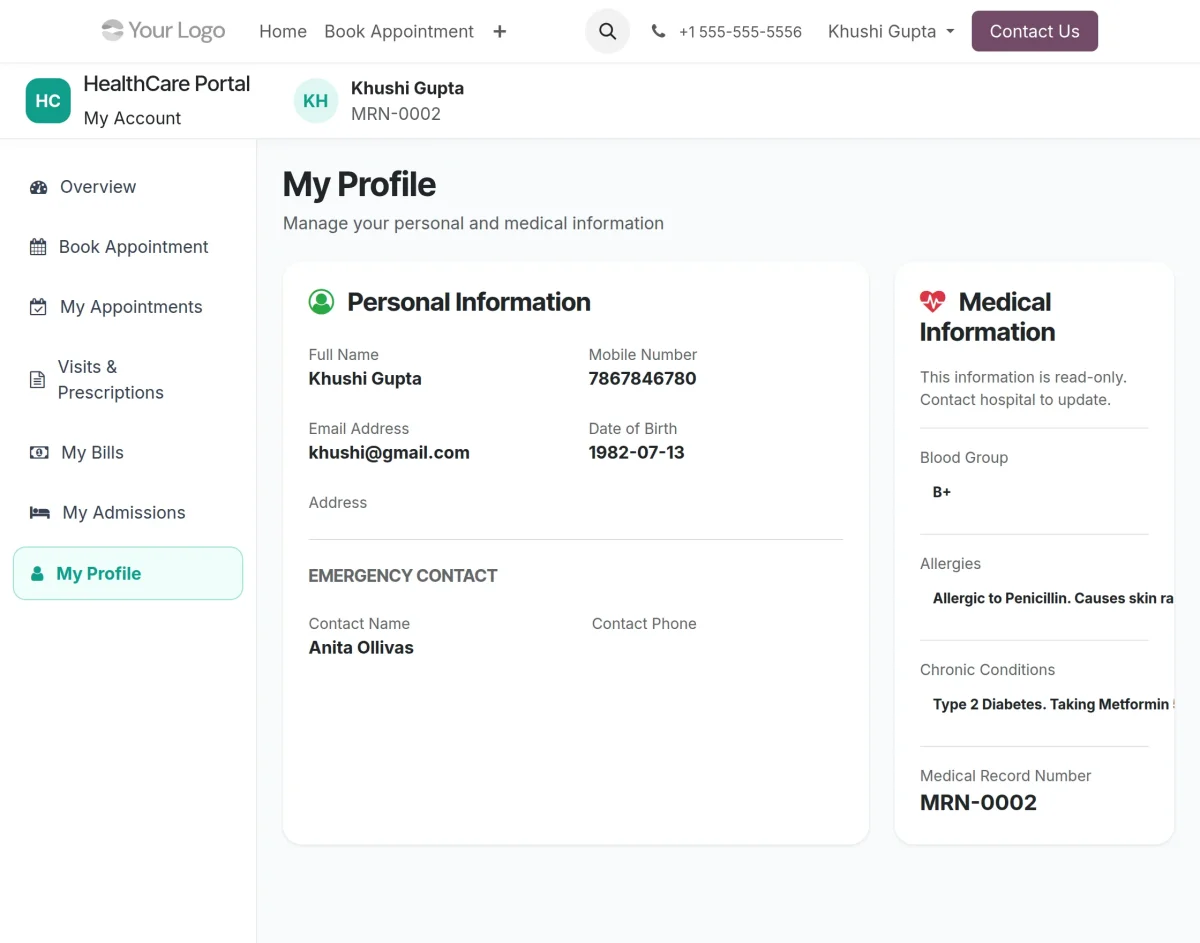The image size is (1200, 943).
Task: Open My Admissions in the sidebar
Action: click(x=128, y=513)
